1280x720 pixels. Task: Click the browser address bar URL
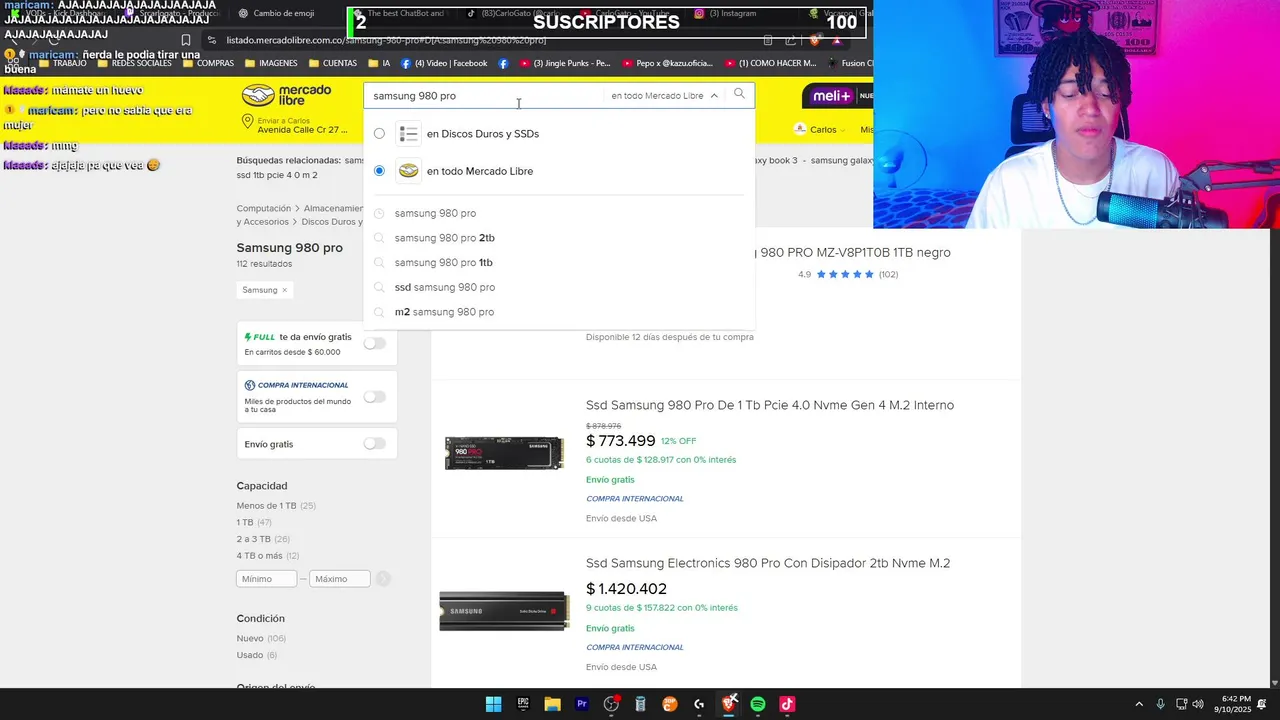click(x=386, y=40)
